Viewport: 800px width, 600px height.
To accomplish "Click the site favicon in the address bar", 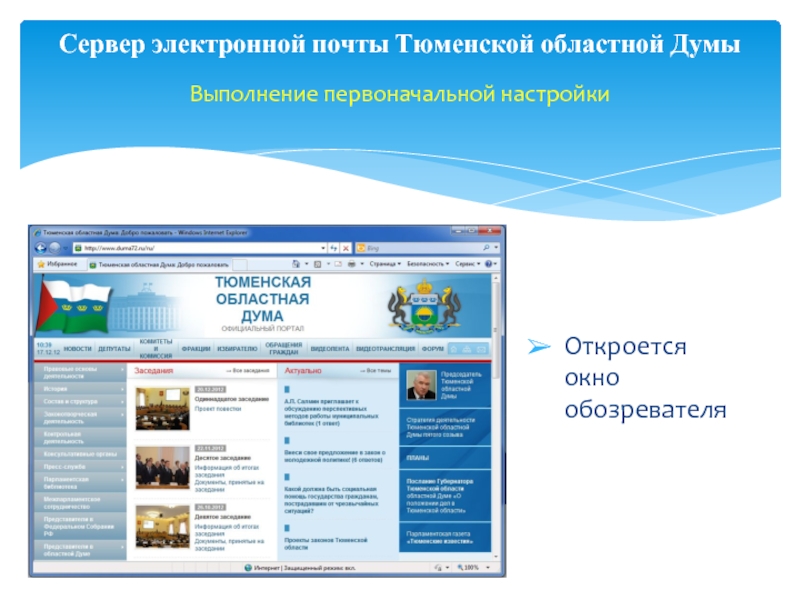I will tap(78, 248).
